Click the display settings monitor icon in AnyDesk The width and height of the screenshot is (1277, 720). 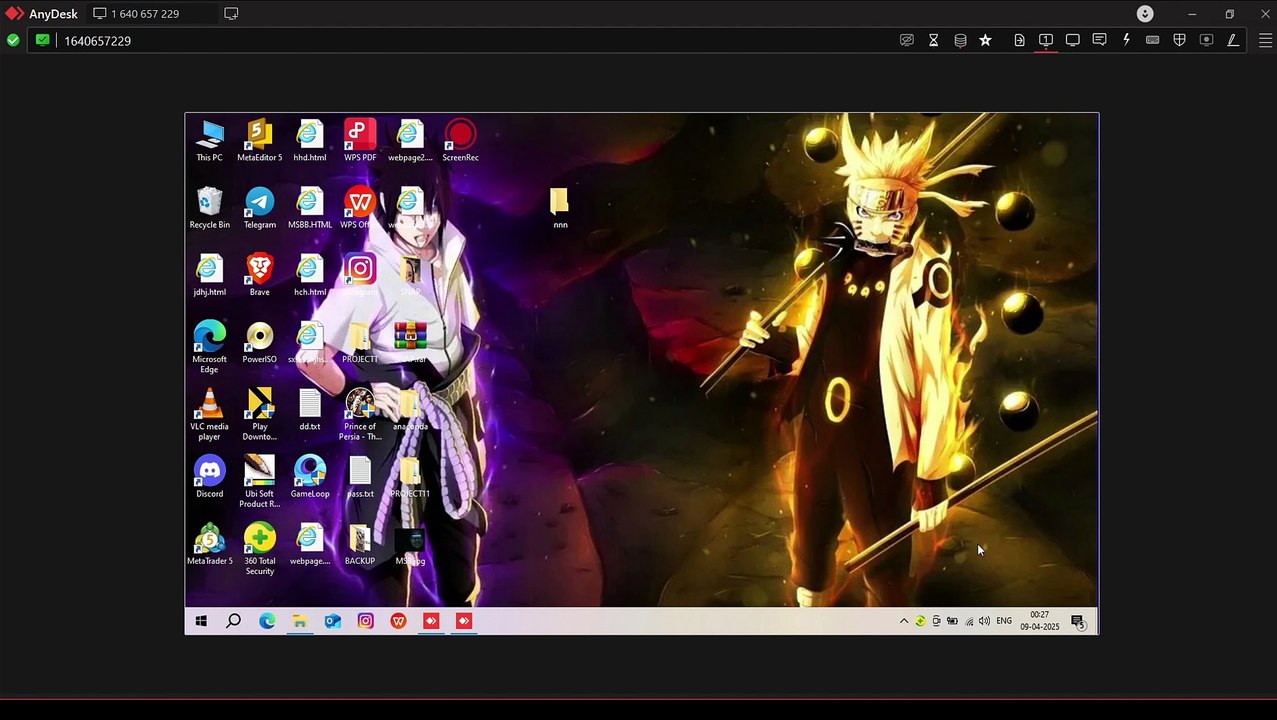pos(1072,40)
